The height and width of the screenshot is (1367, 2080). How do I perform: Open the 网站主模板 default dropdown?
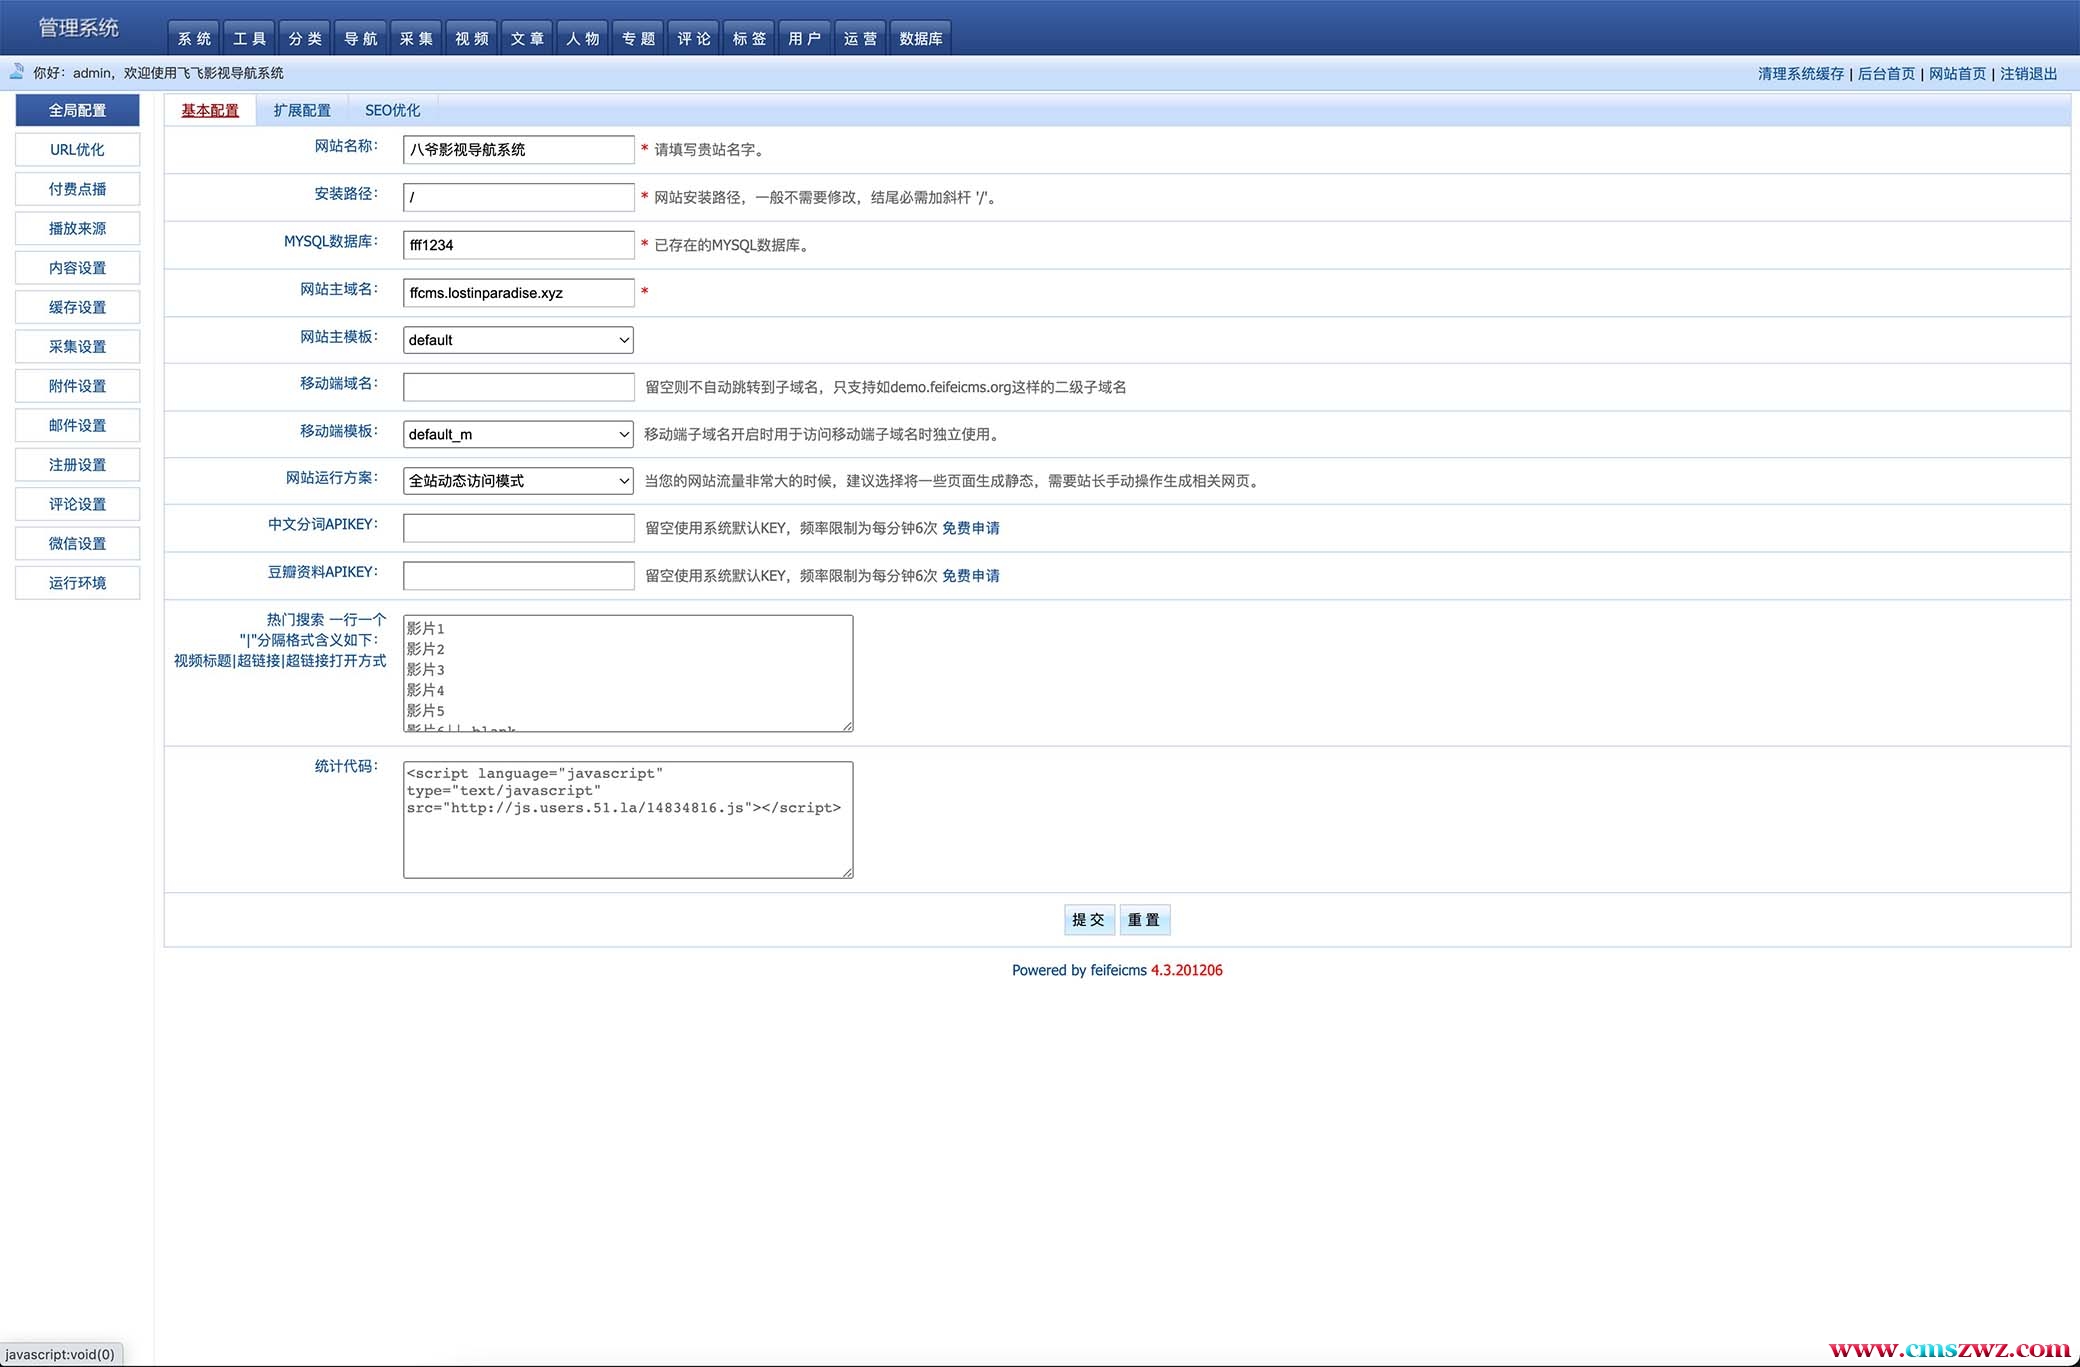click(518, 340)
